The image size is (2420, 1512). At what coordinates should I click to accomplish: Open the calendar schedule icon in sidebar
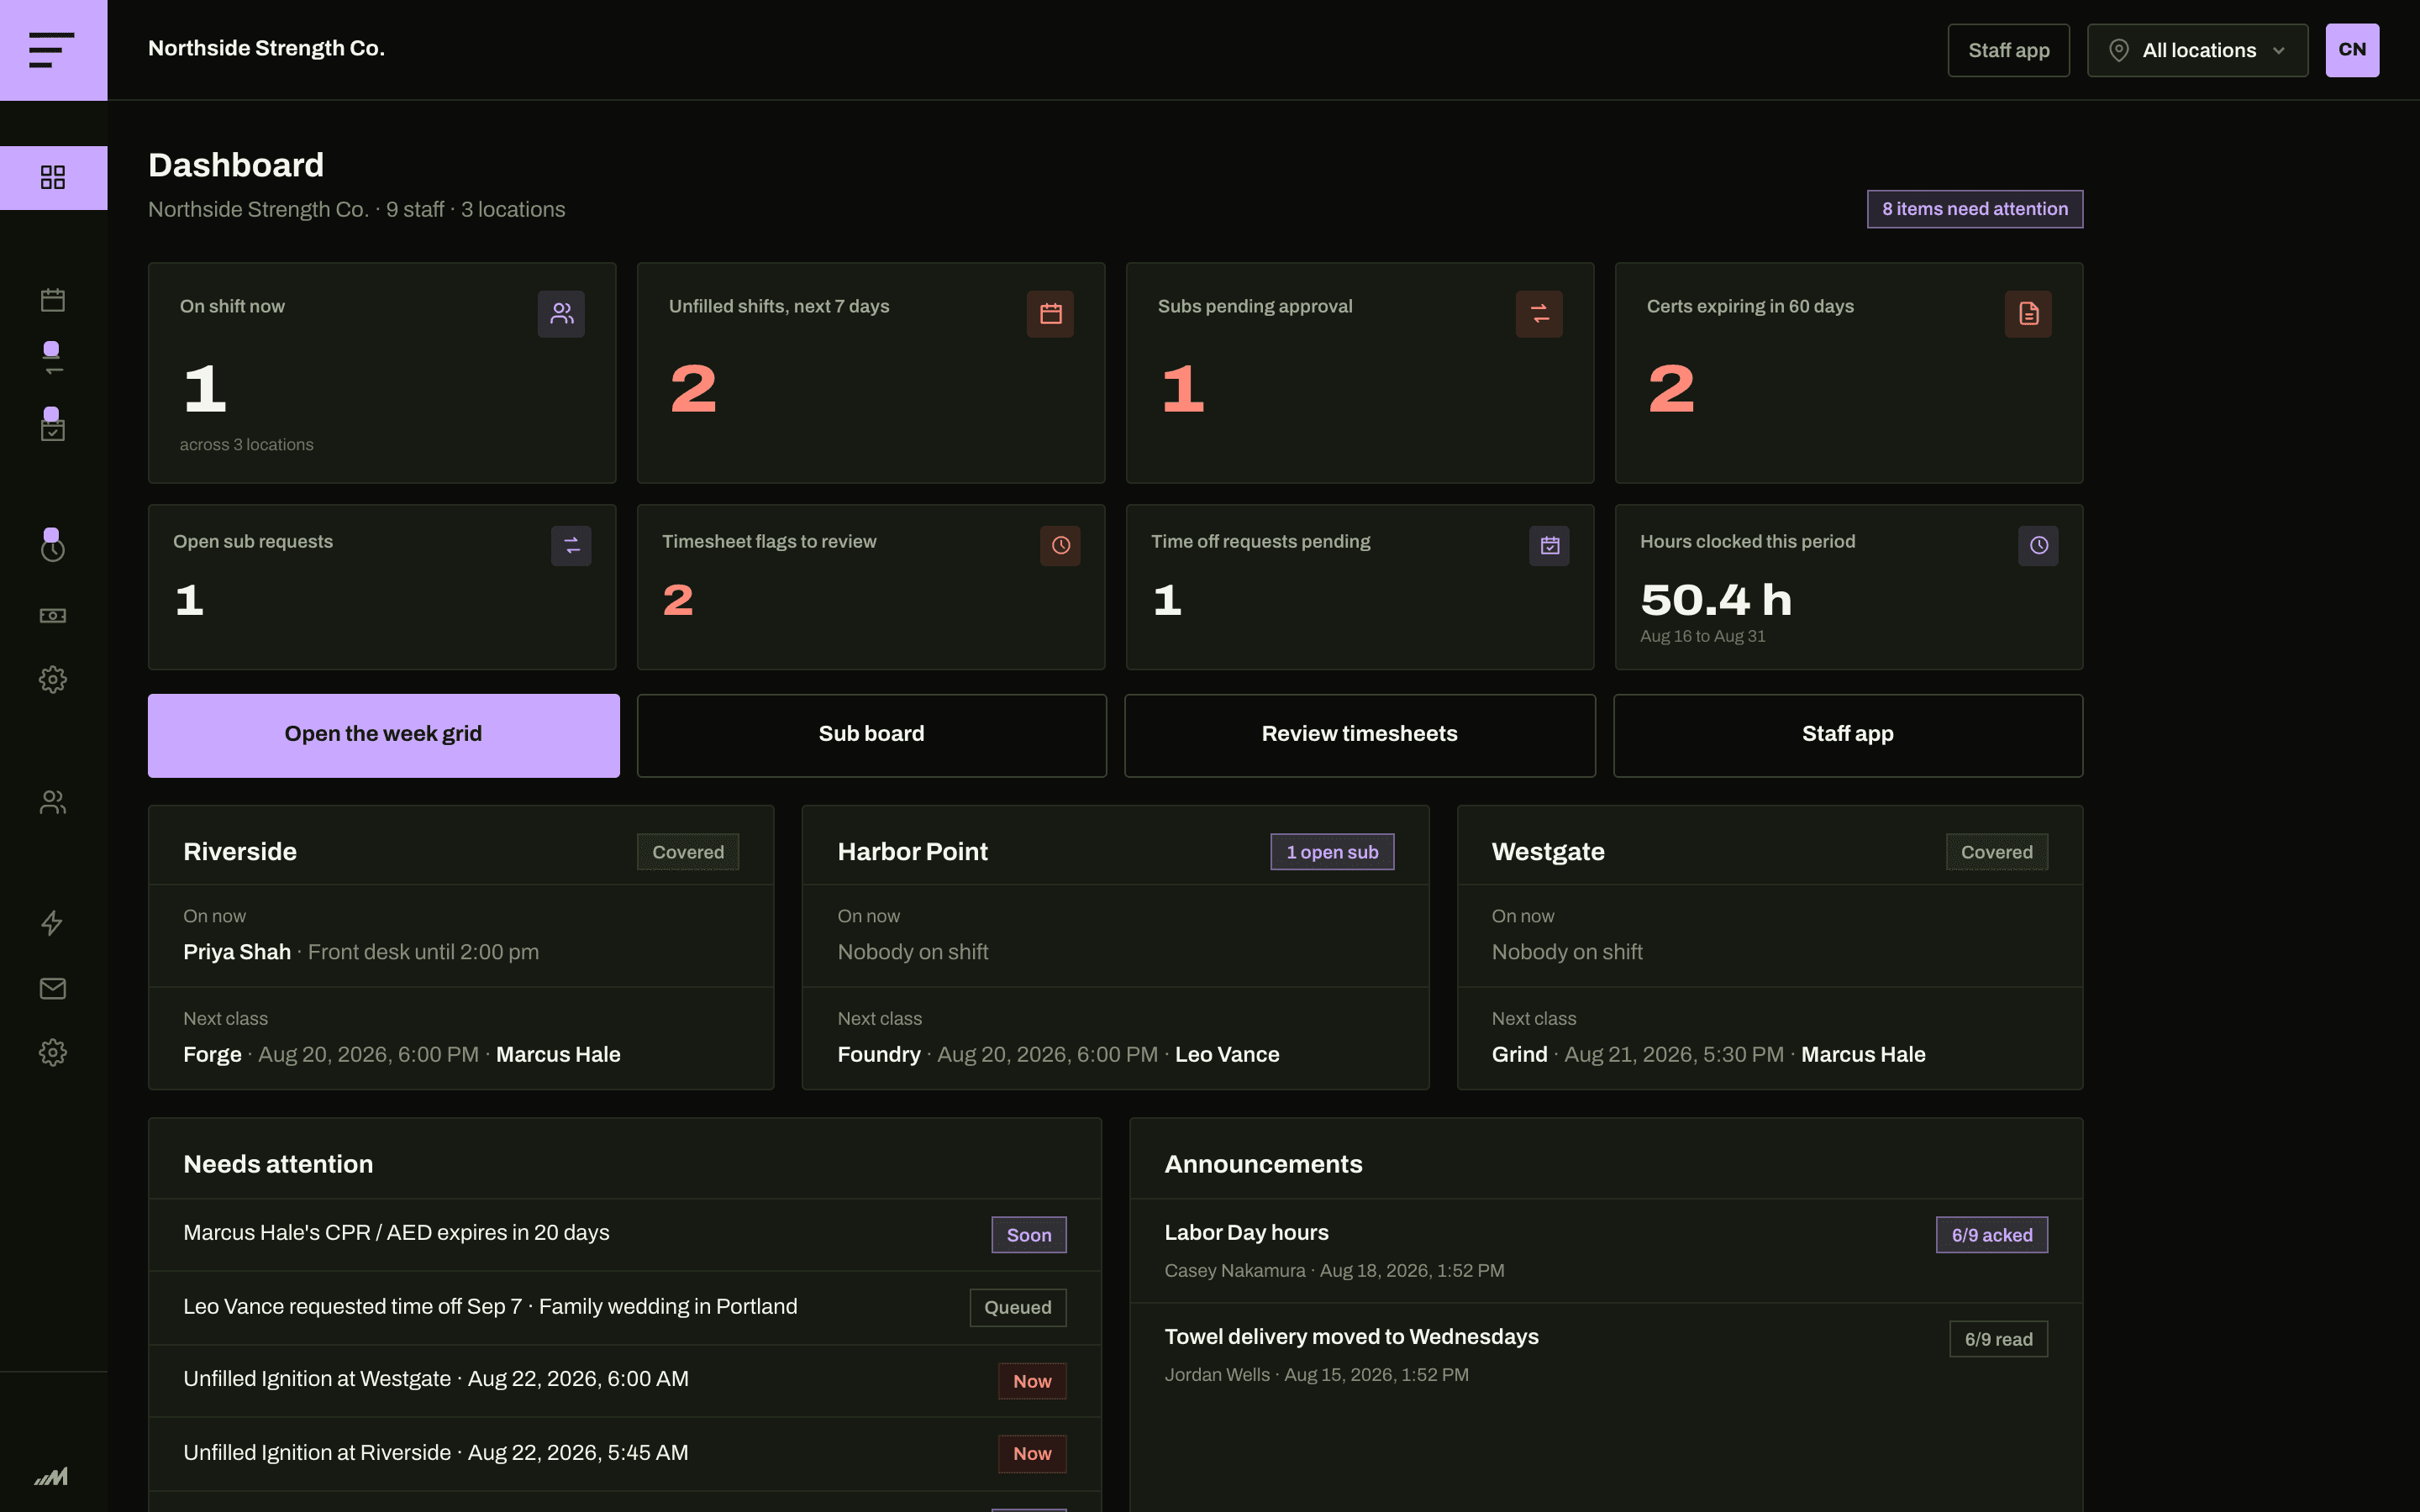[53, 300]
